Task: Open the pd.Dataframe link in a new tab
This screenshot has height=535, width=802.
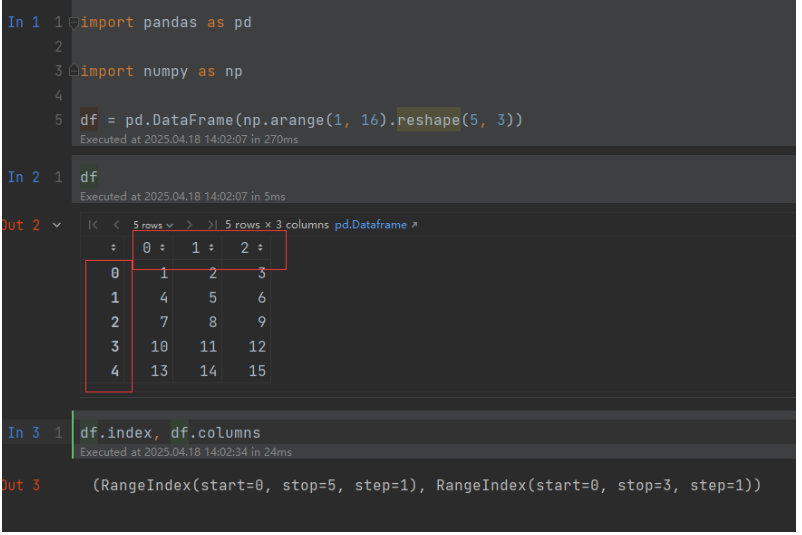Action: (x=376, y=225)
